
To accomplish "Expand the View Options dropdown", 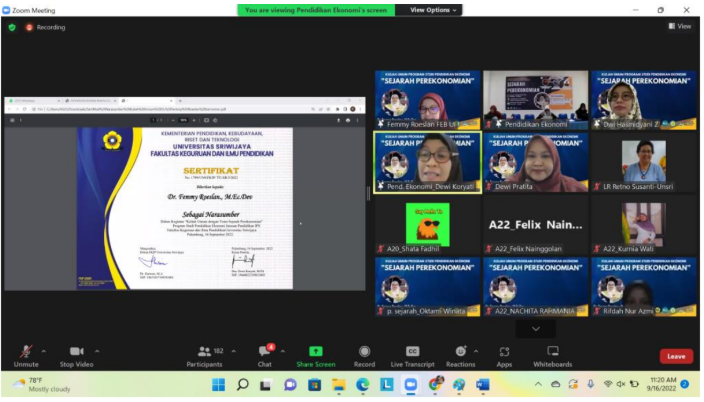I will 434,10.
